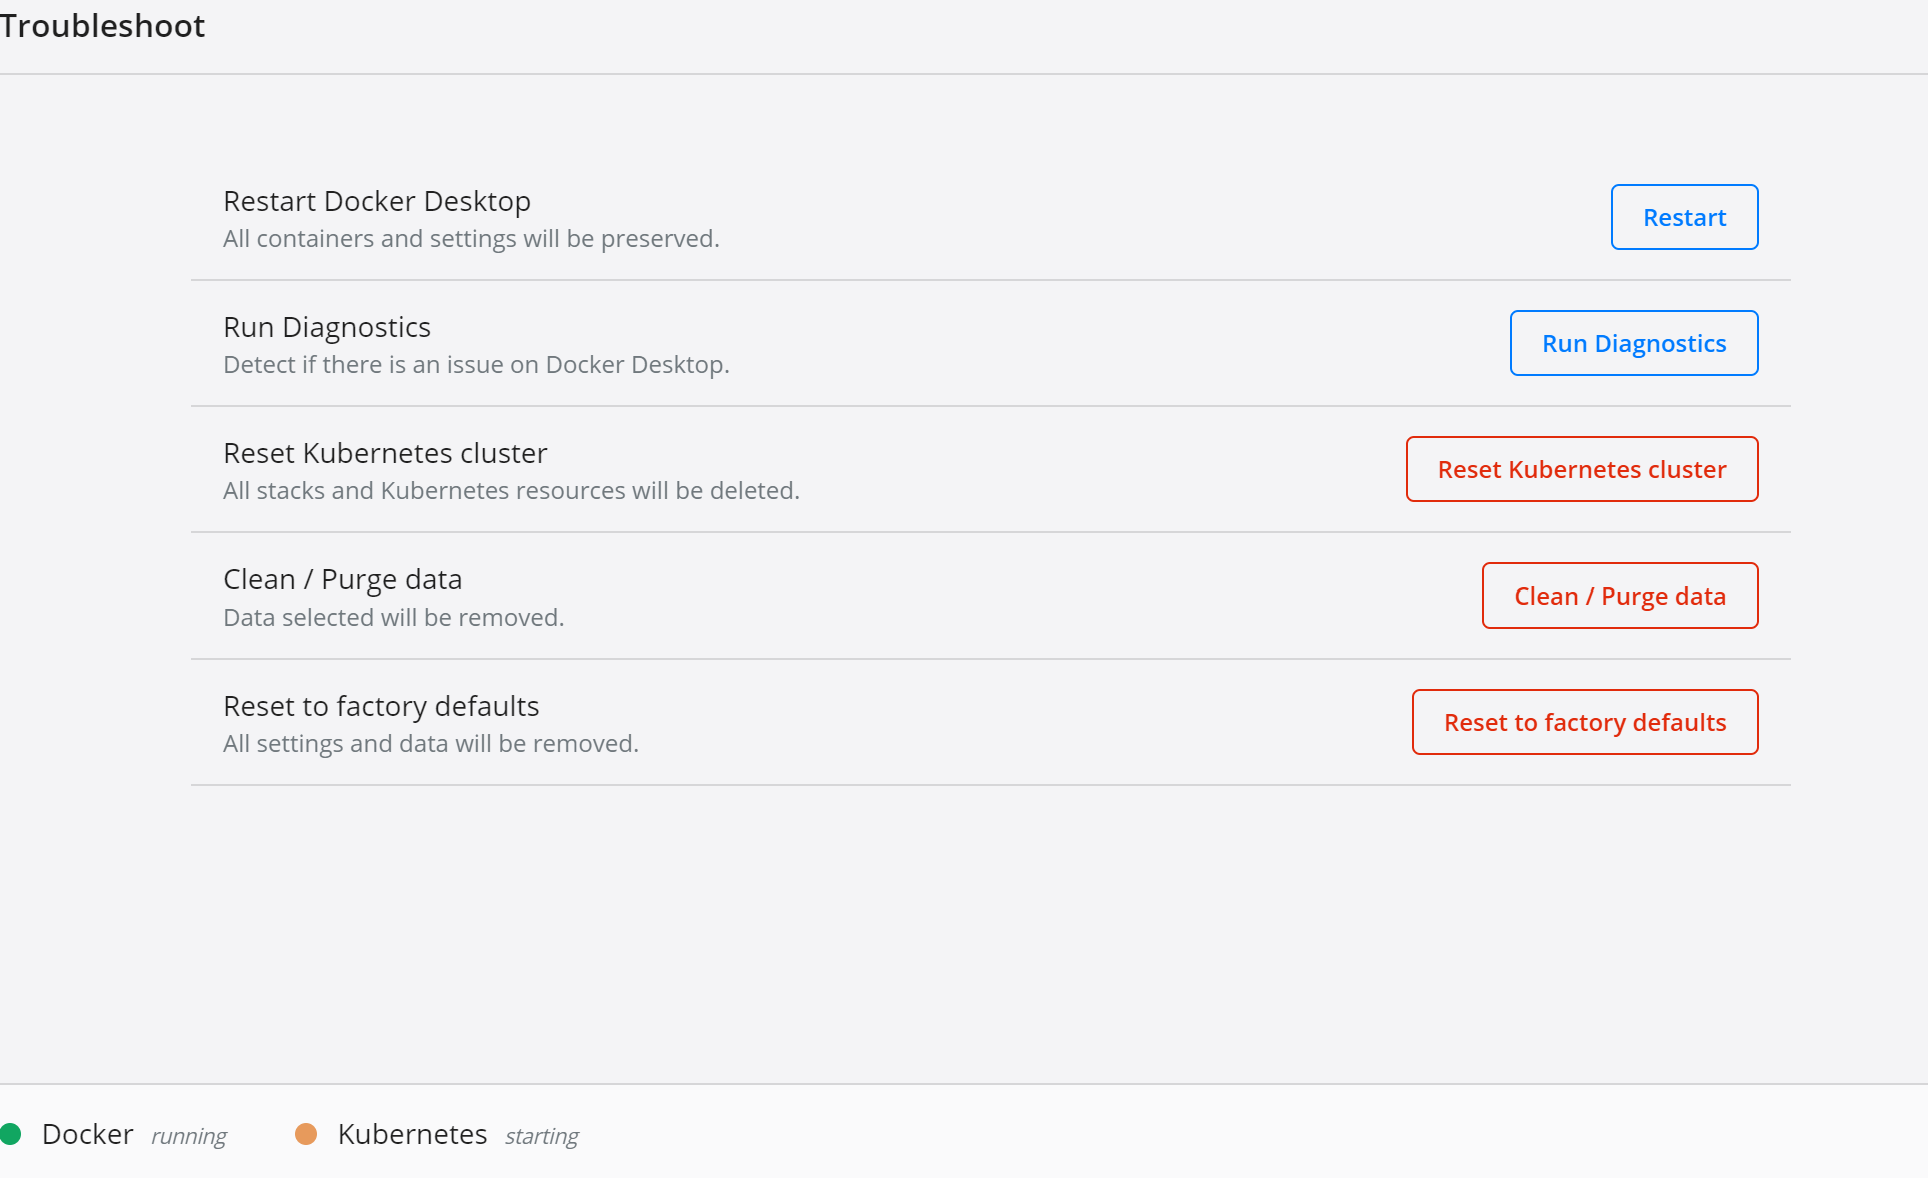1928x1178 pixels.
Task: Click 'Data selected will be removed' description
Action: tap(393, 617)
